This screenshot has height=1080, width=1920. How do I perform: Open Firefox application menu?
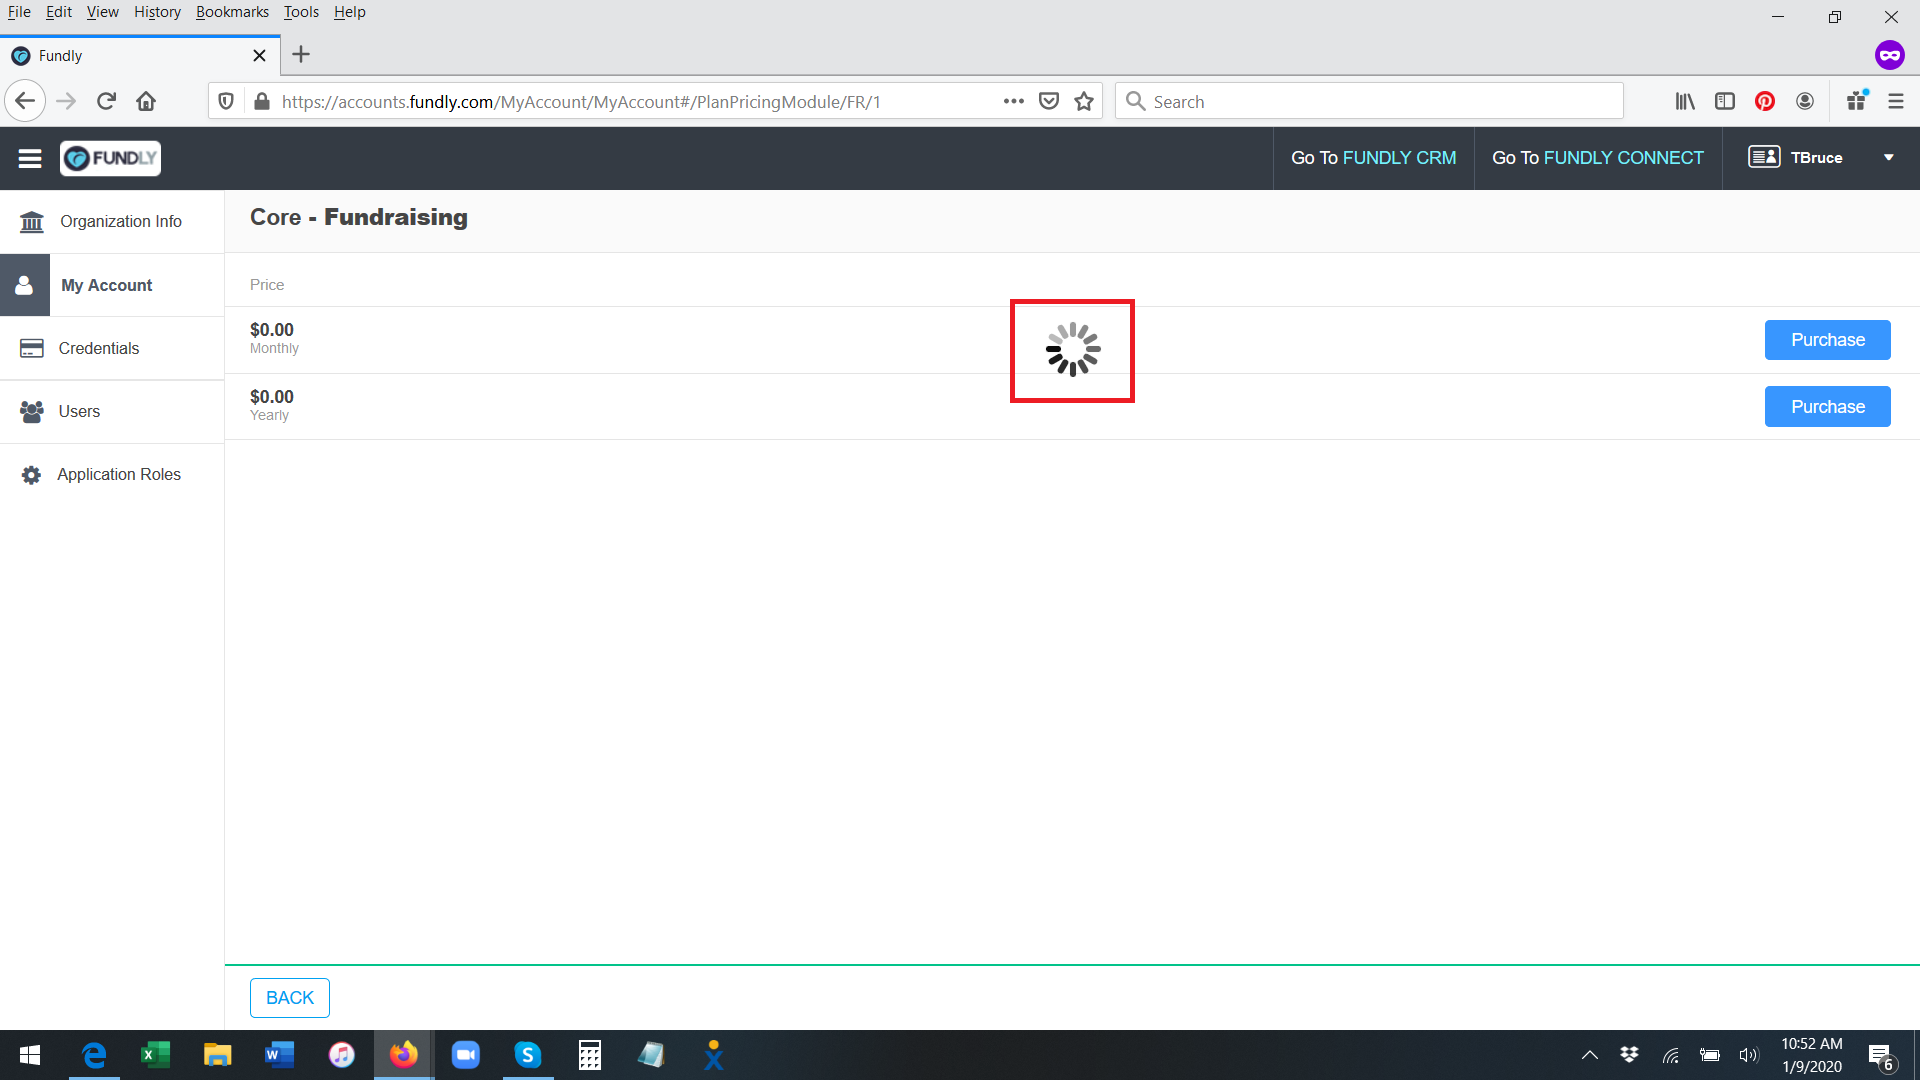click(x=1896, y=101)
